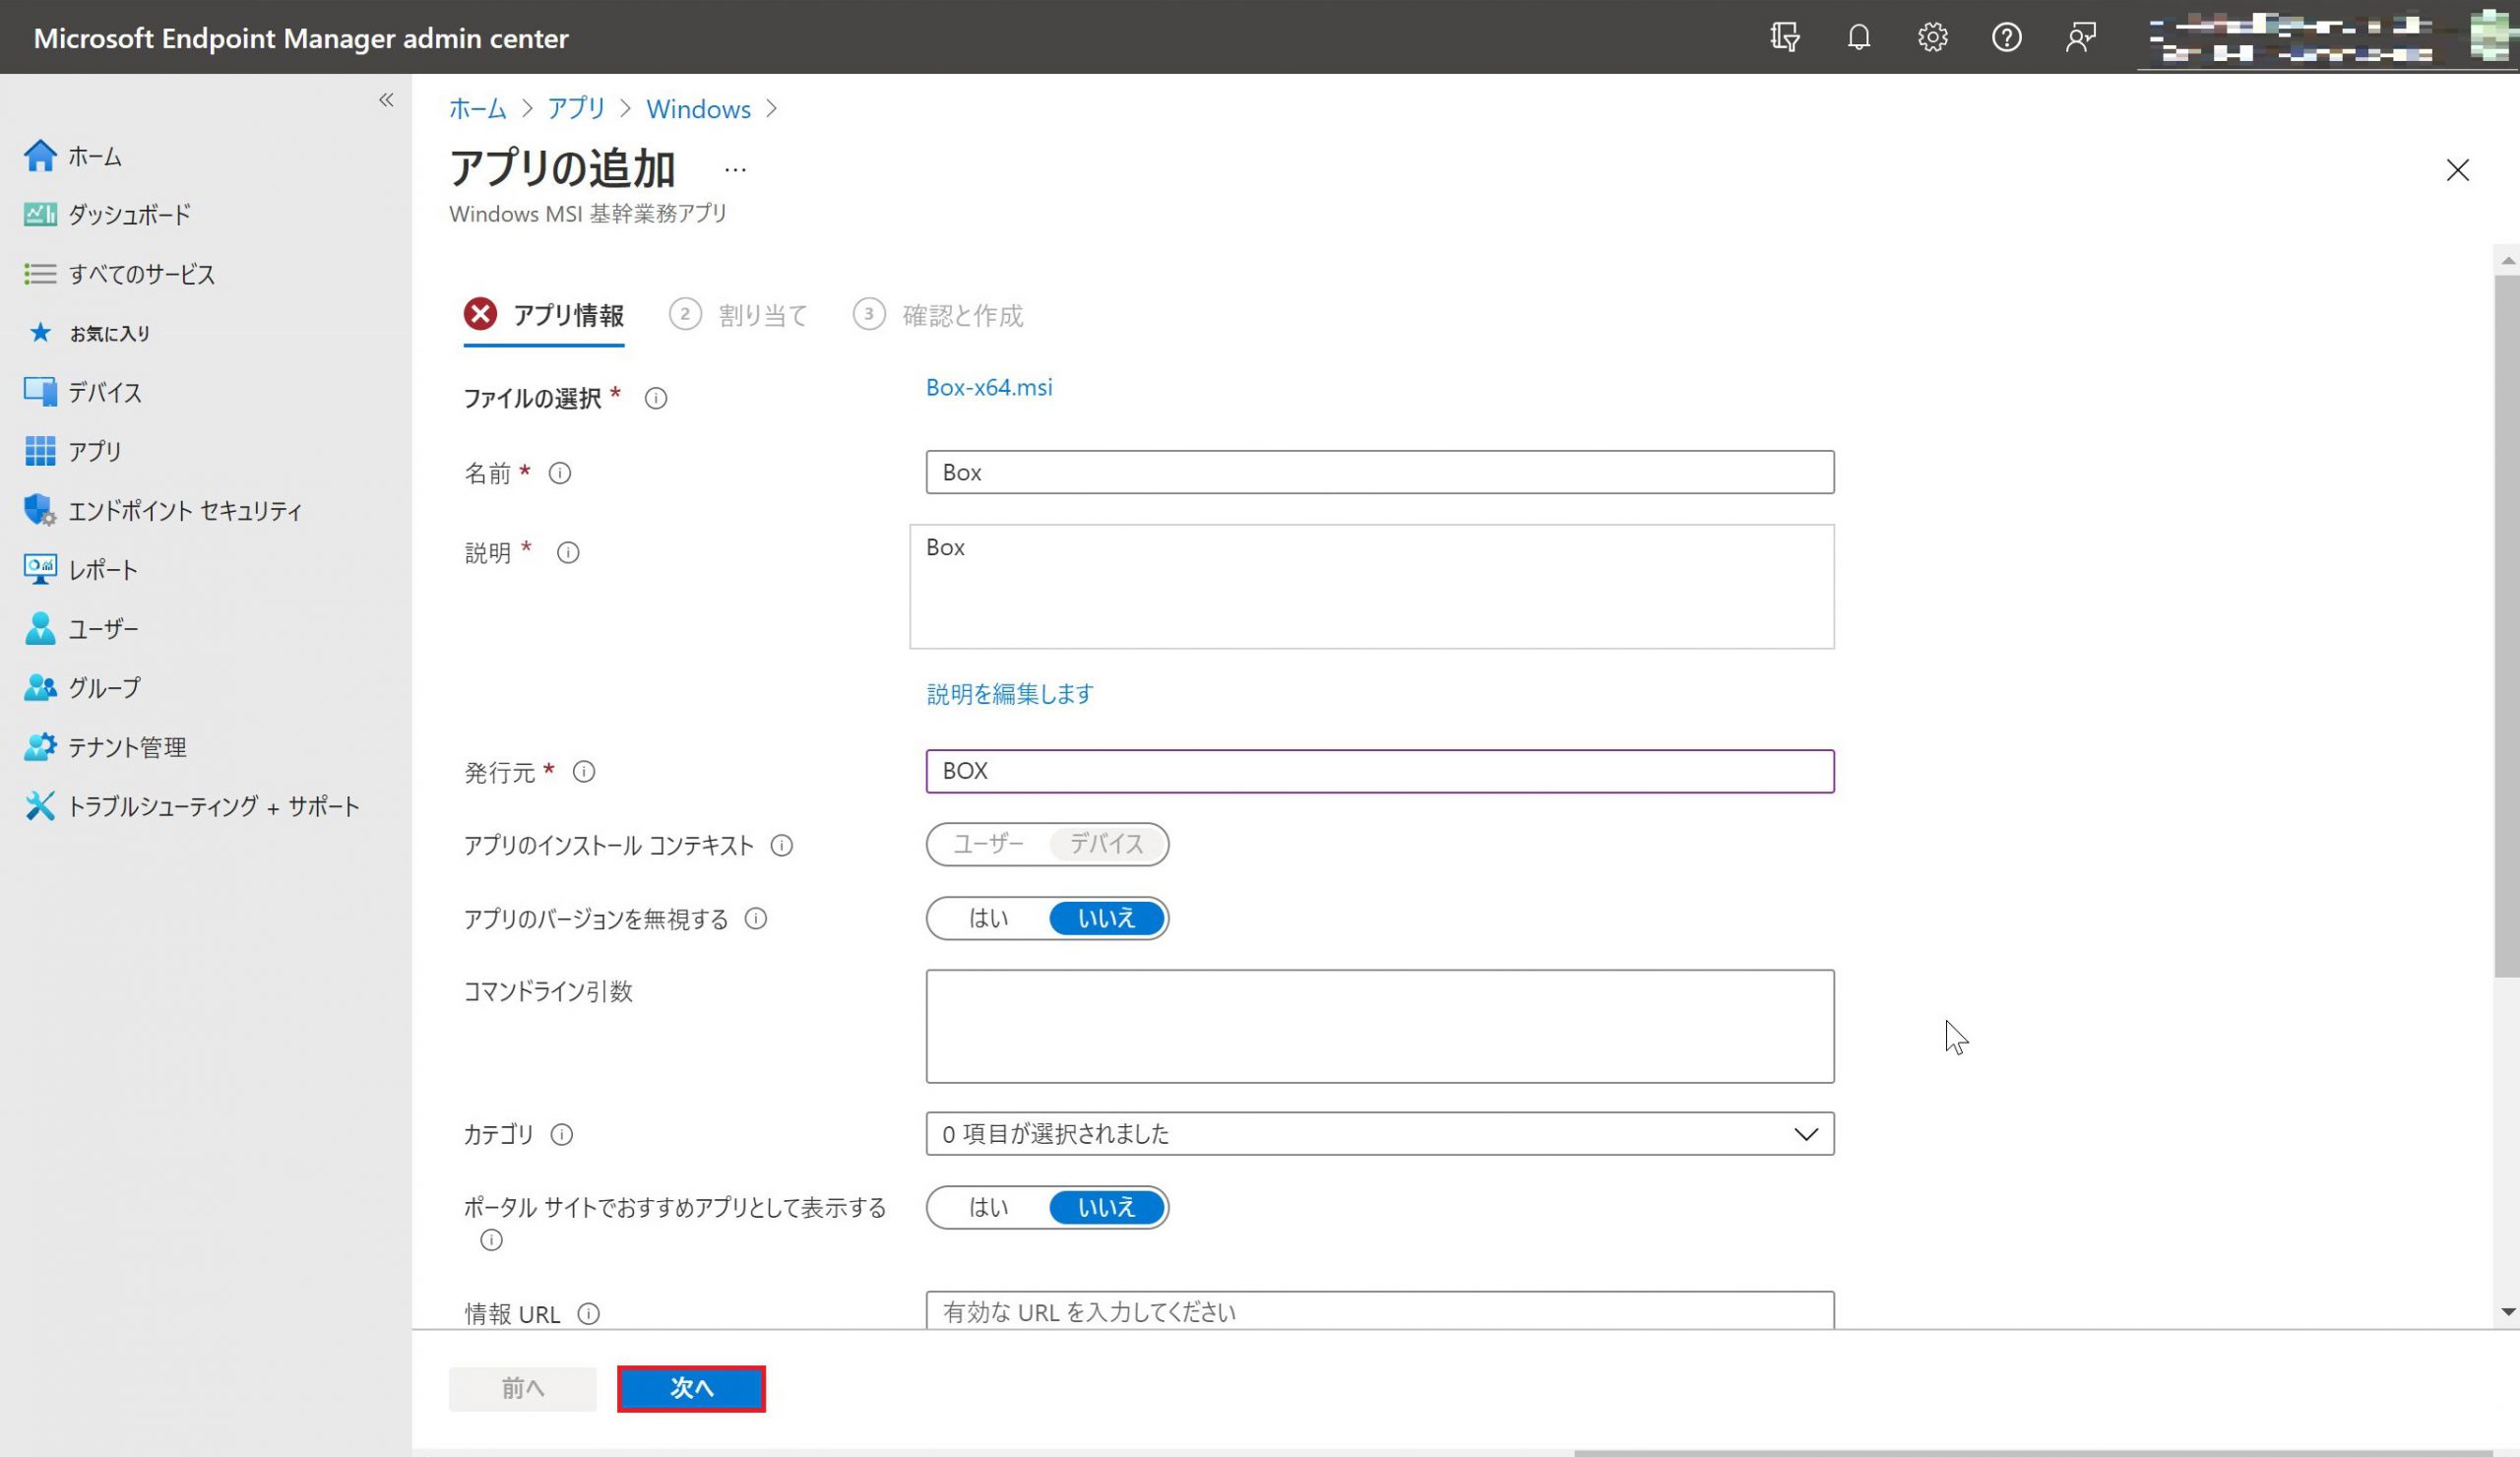
Task: Choose ユーザー install context option
Action: [x=988, y=844]
